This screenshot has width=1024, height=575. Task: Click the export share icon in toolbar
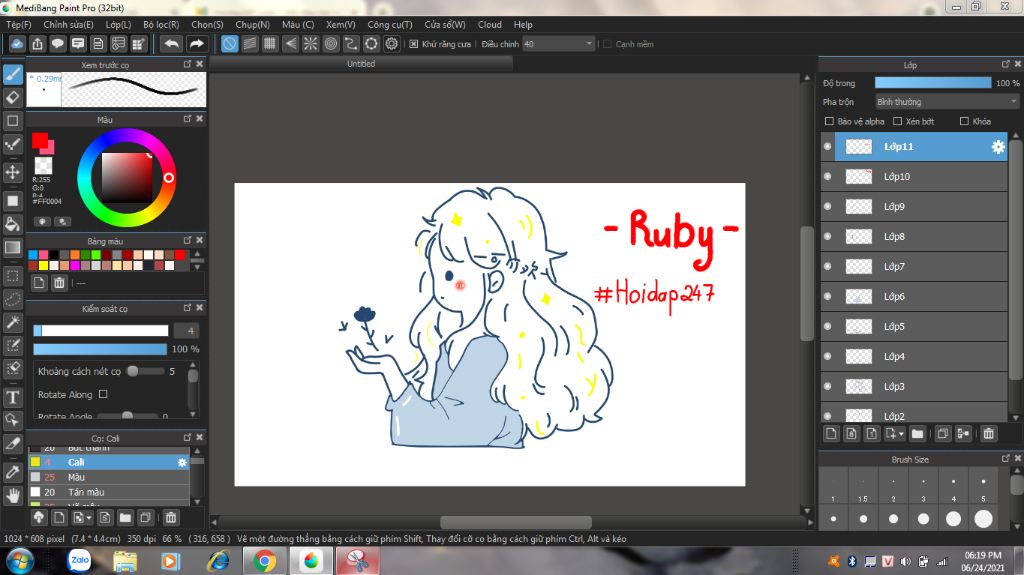37,44
